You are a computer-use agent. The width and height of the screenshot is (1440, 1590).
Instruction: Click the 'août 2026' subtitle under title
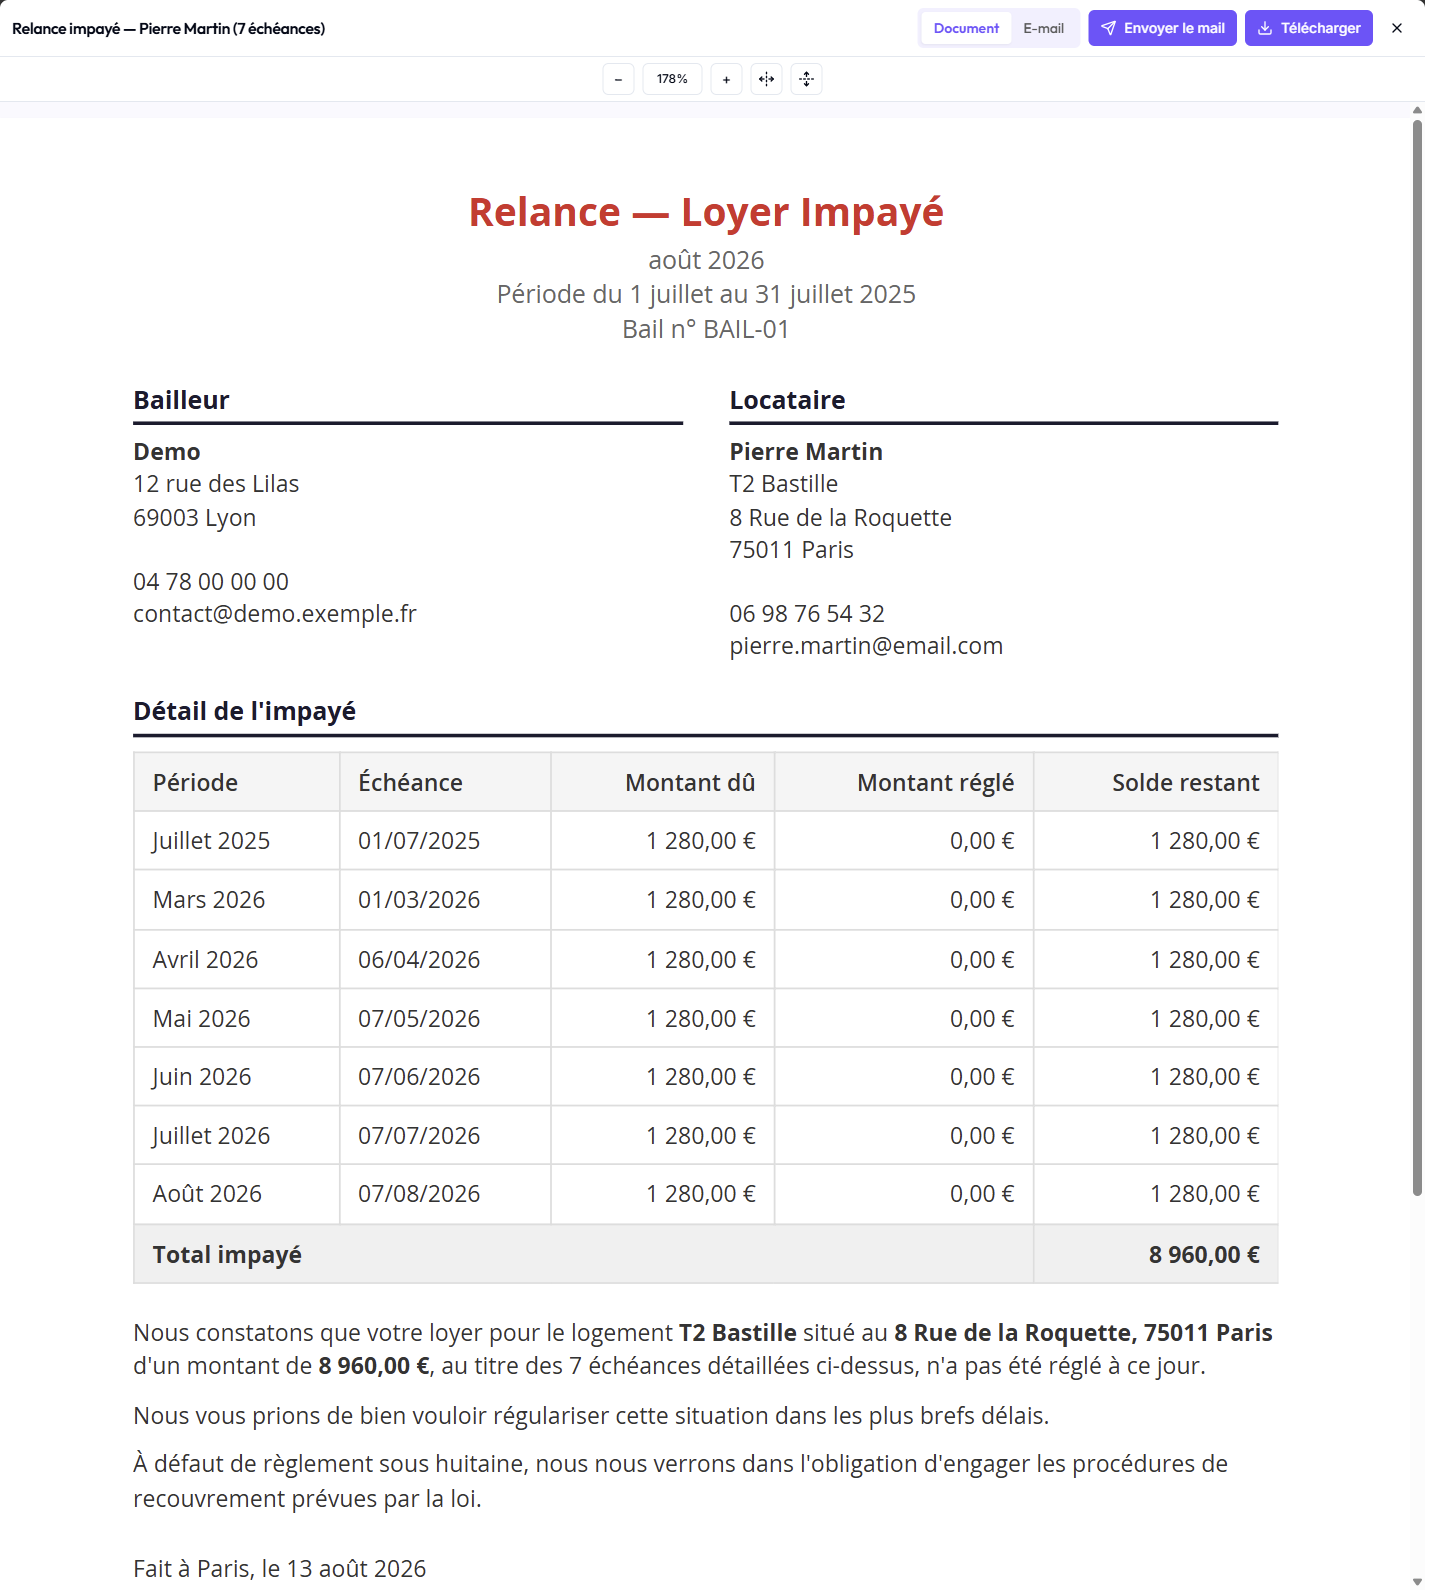tap(706, 260)
